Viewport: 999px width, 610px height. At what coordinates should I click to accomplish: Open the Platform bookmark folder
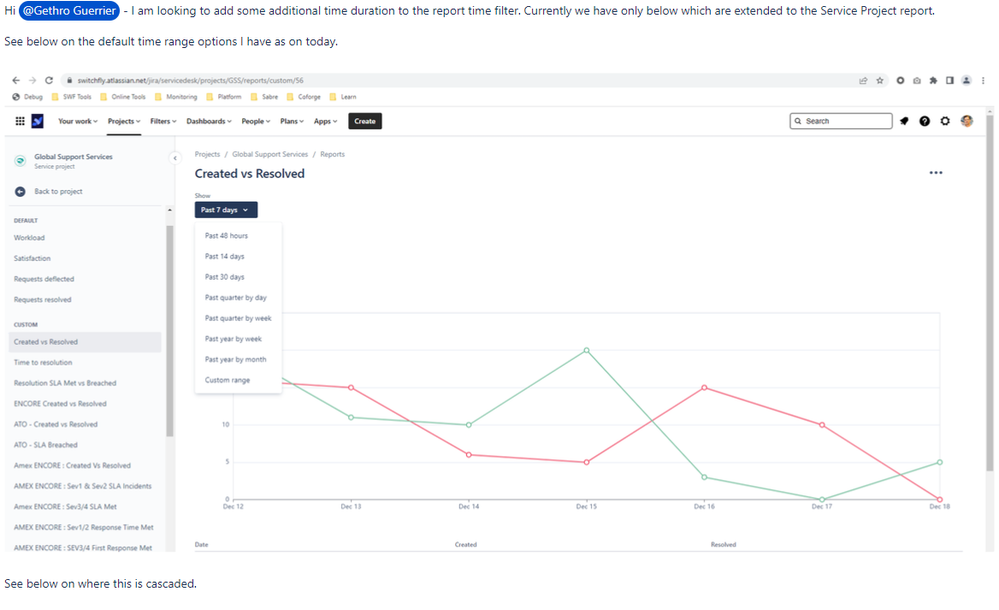pos(224,97)
